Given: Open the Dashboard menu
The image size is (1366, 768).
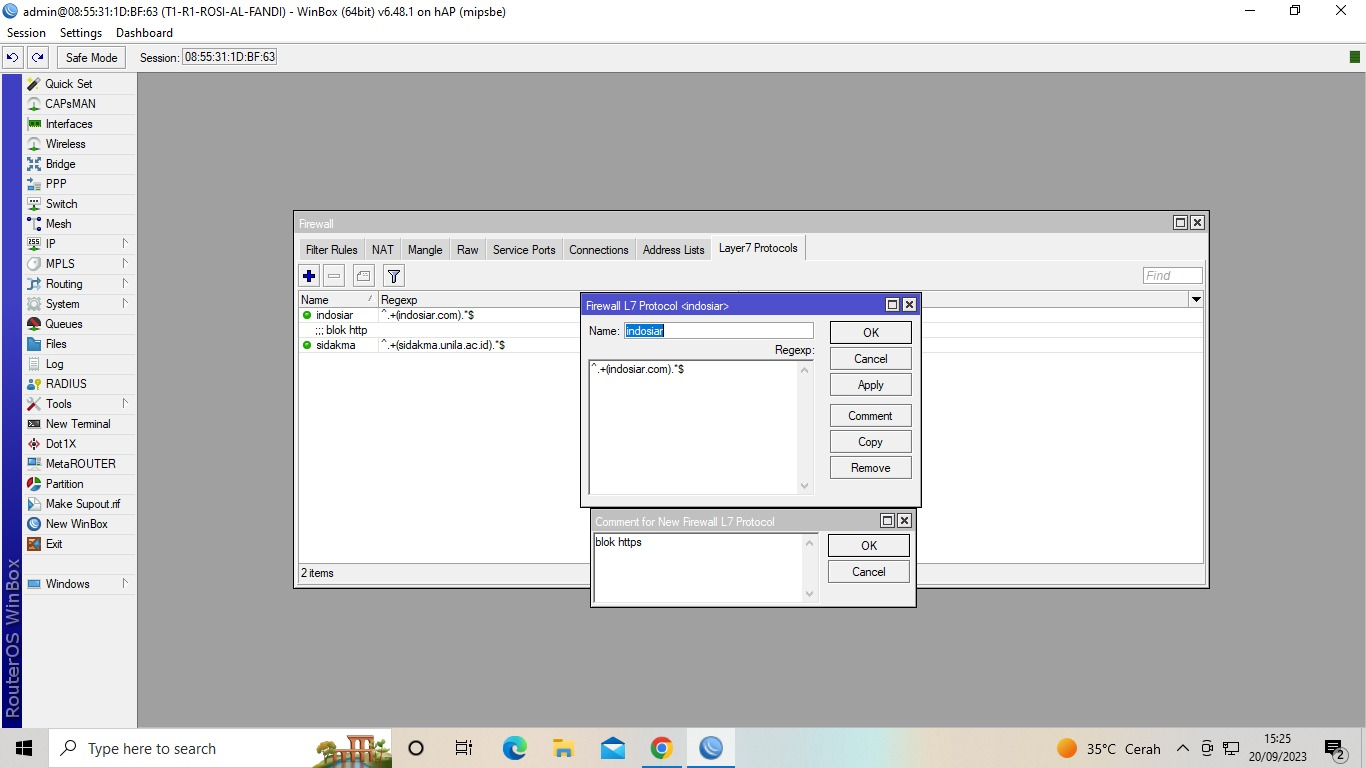Looking at the screenshot, I should pyautogui.click(x=144, y=33).
